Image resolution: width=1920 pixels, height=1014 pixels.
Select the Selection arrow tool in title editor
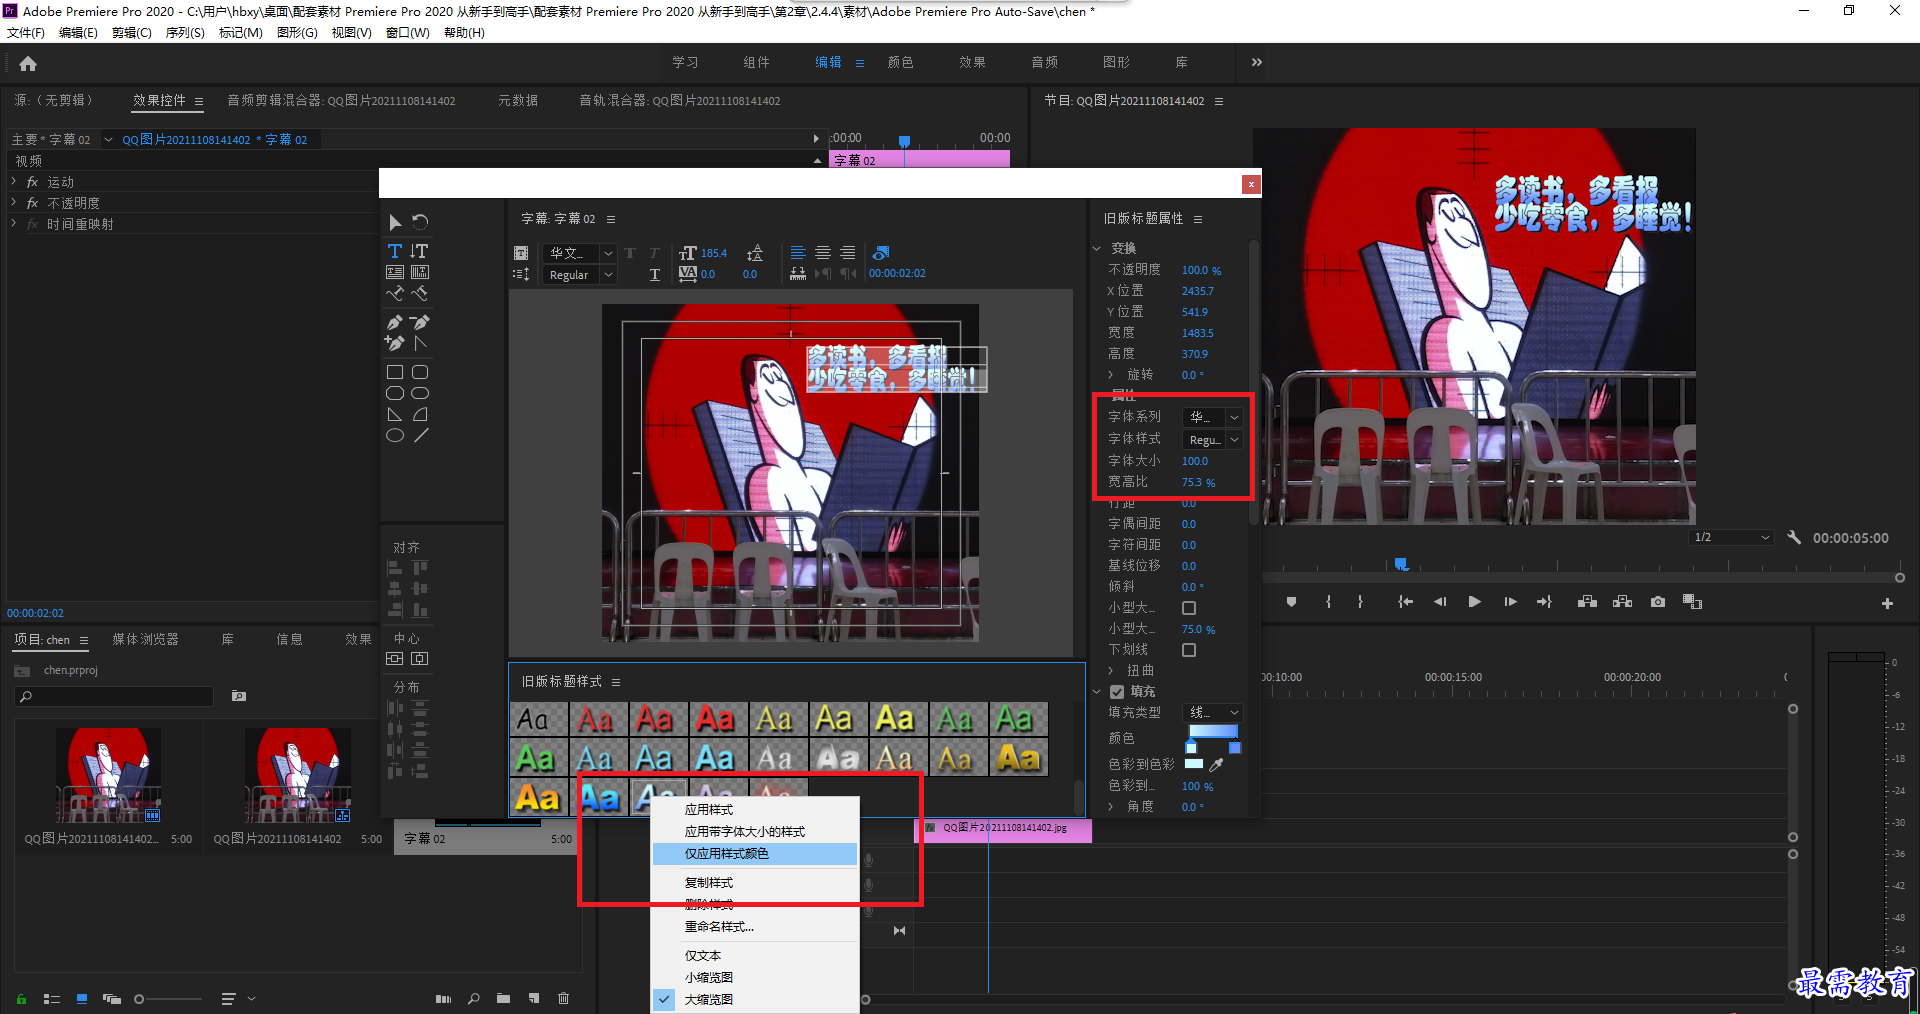pos(395,222)
